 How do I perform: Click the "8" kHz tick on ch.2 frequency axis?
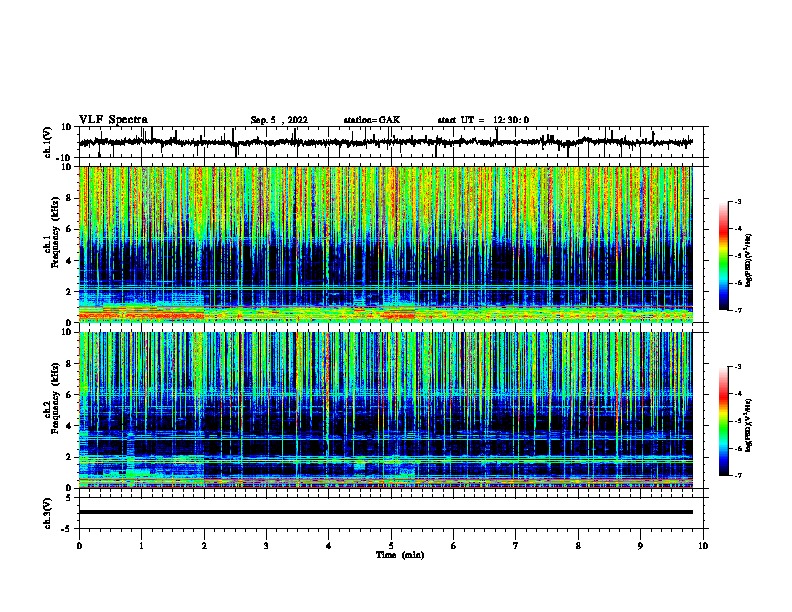pyautogui.click(x=70, y=364)
